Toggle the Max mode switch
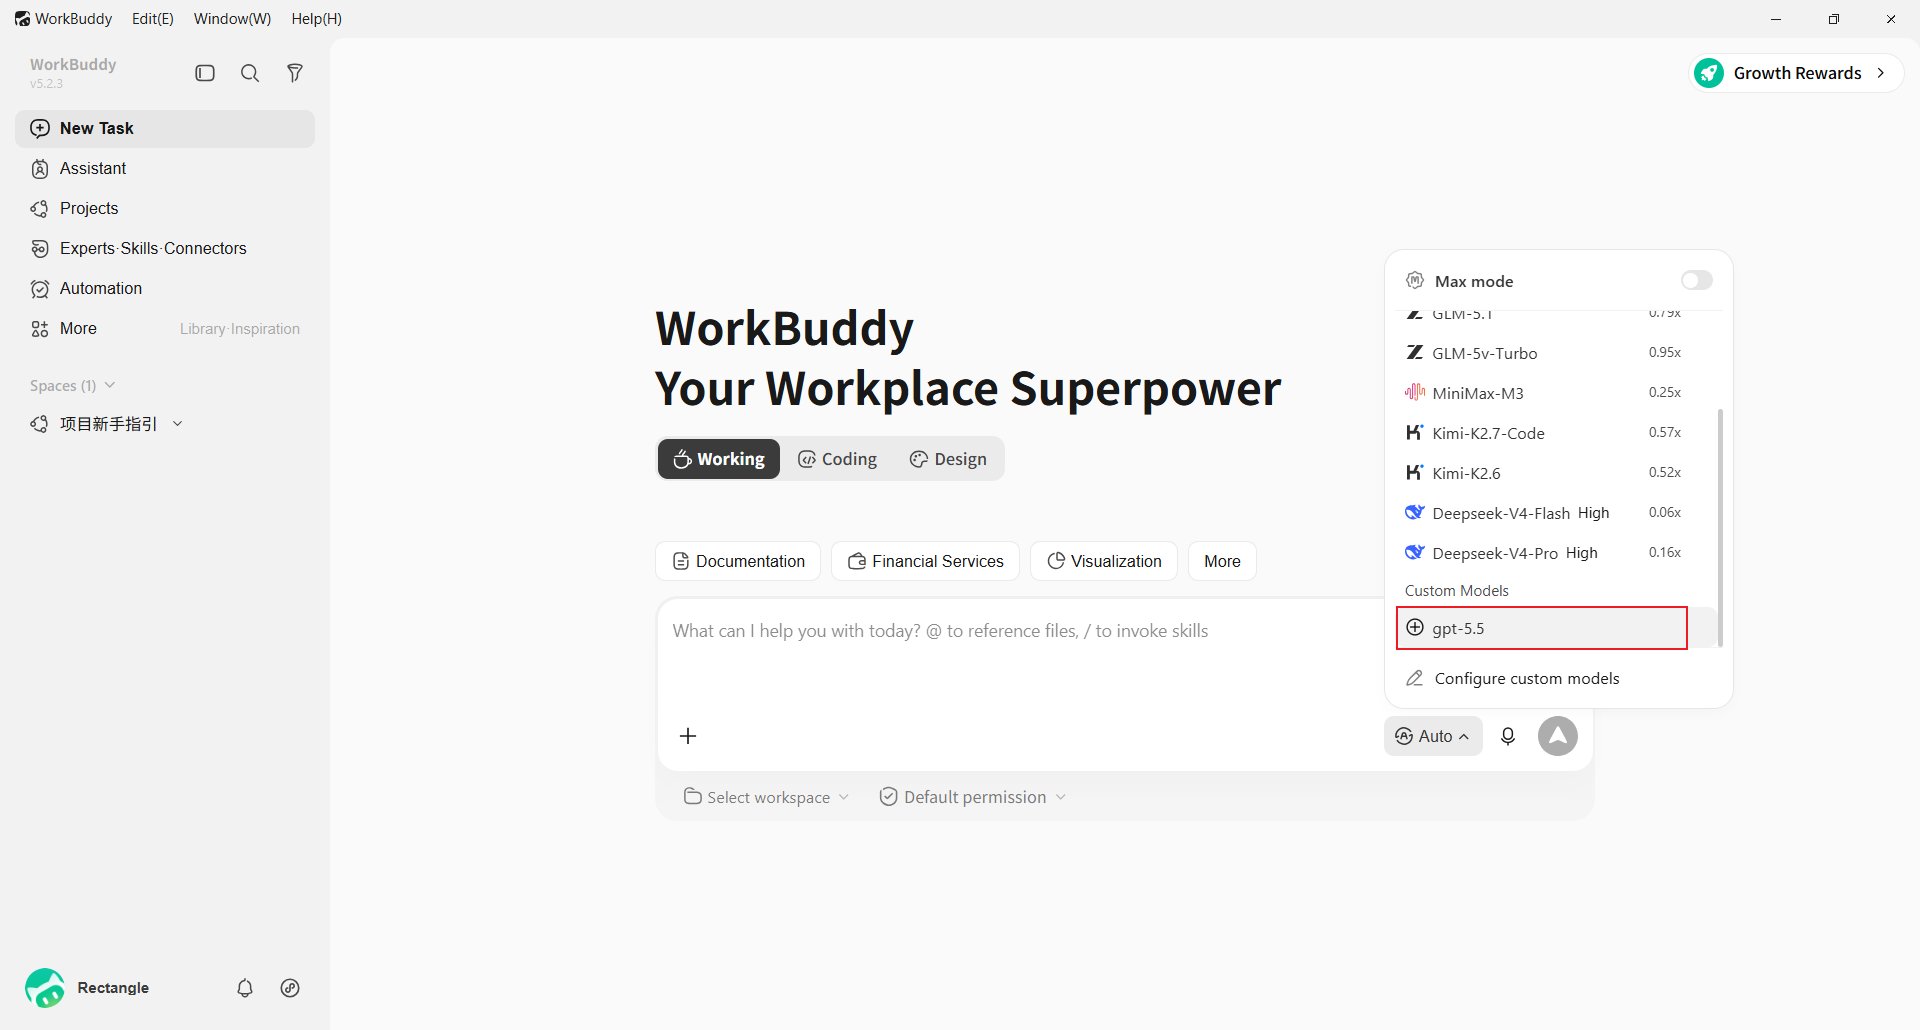This screenshot has height=1030, width=1920. pos(1696,280)
